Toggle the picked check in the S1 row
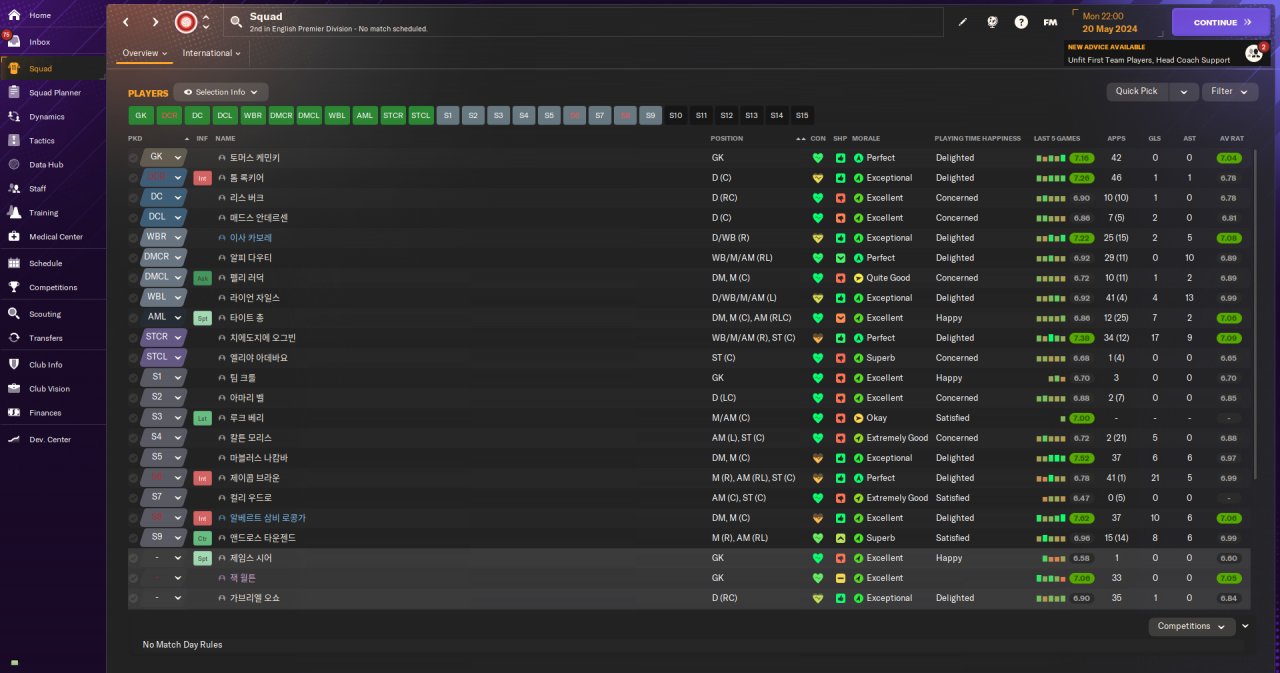Viewport: 1280px width, 673px height. pos(134,378)
